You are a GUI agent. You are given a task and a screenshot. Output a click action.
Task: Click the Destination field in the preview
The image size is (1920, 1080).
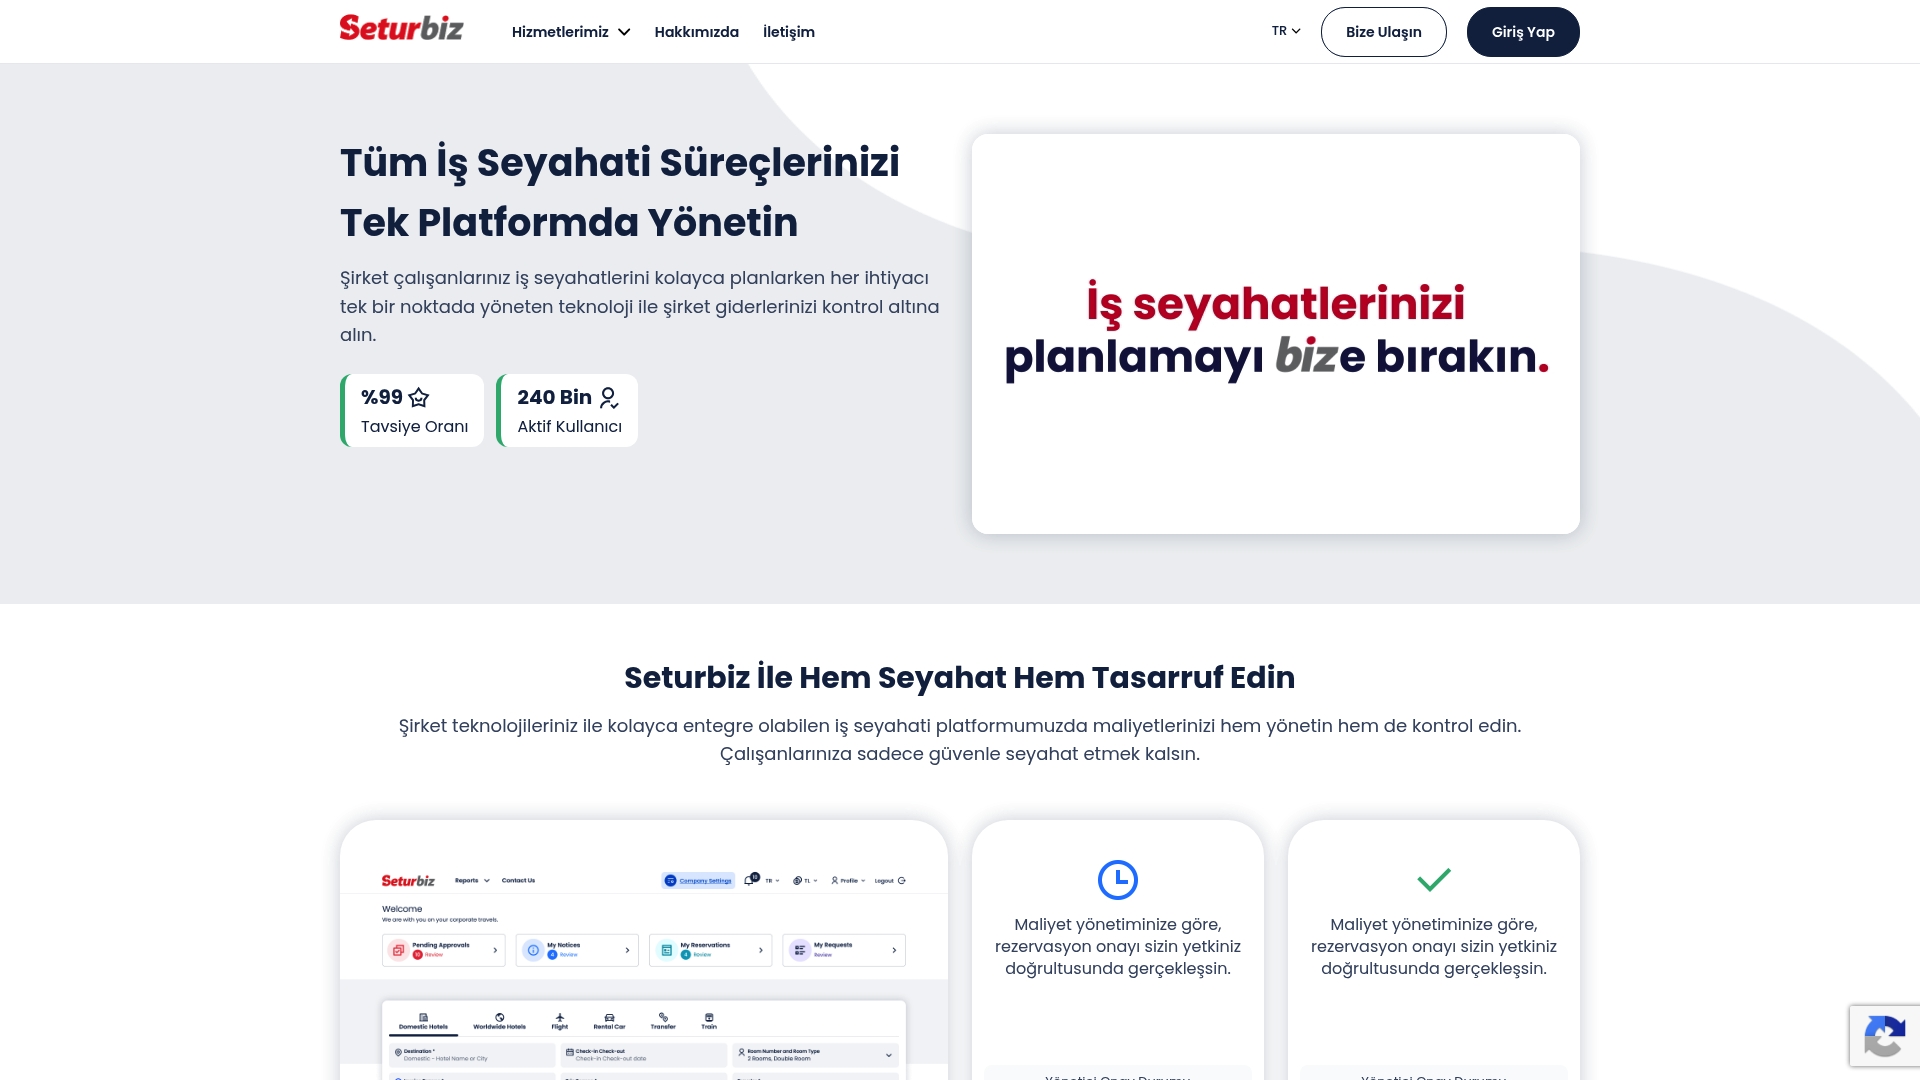tap(472, 1055)
